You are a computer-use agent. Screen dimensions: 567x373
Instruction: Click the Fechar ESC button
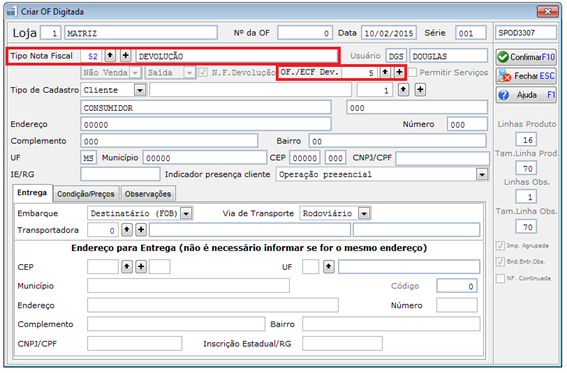[x=526, y=76]
